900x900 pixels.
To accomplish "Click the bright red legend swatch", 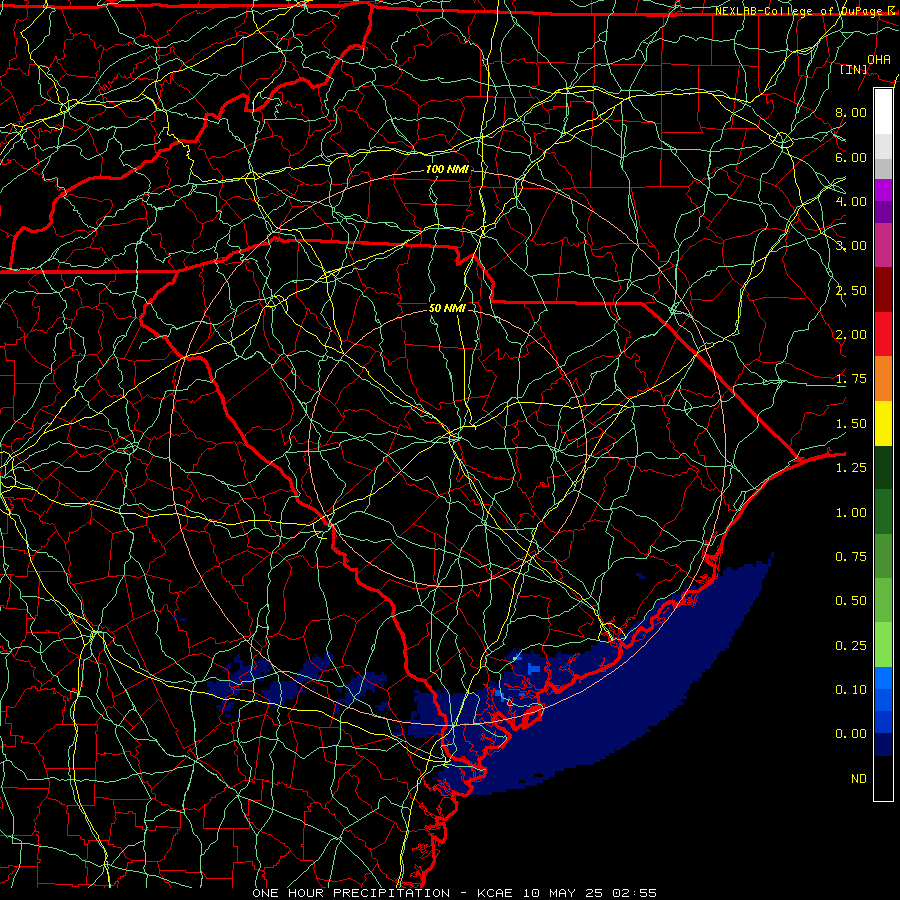I will click(883, 334).
